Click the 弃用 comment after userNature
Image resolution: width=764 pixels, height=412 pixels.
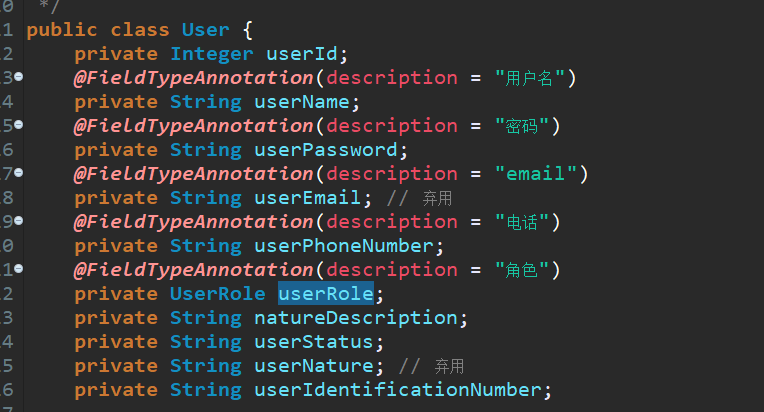pos(449,366)
